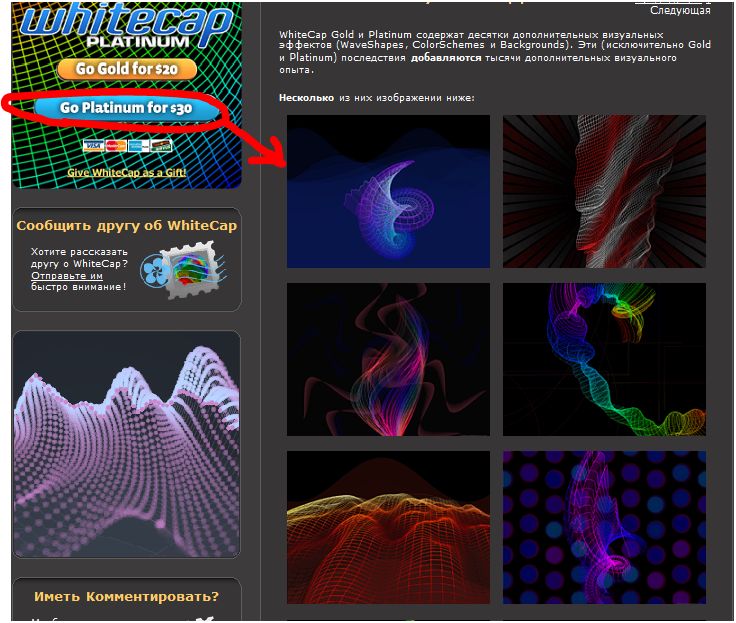
Task: Click the Иметь Комментировать? heading
Action: pos(127,597)
